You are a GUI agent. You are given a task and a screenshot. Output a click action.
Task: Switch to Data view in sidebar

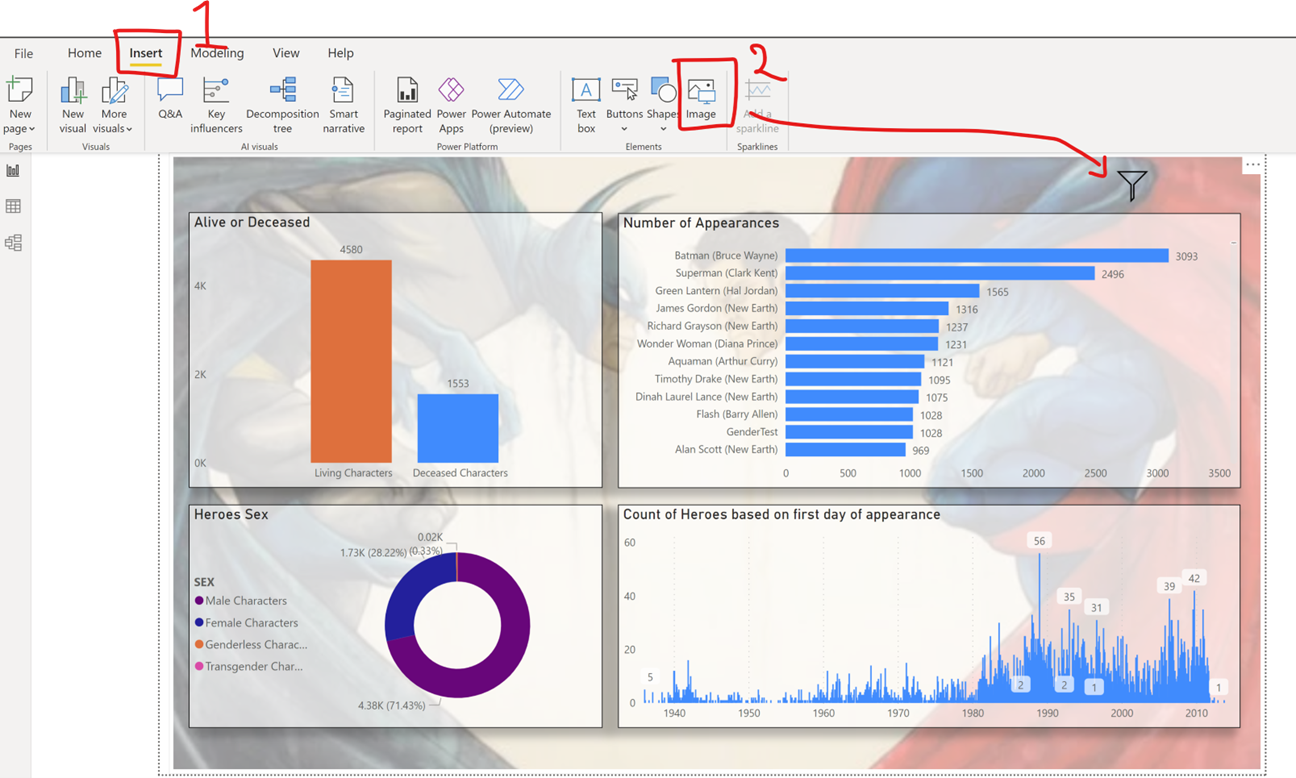[x=13, y=206]
